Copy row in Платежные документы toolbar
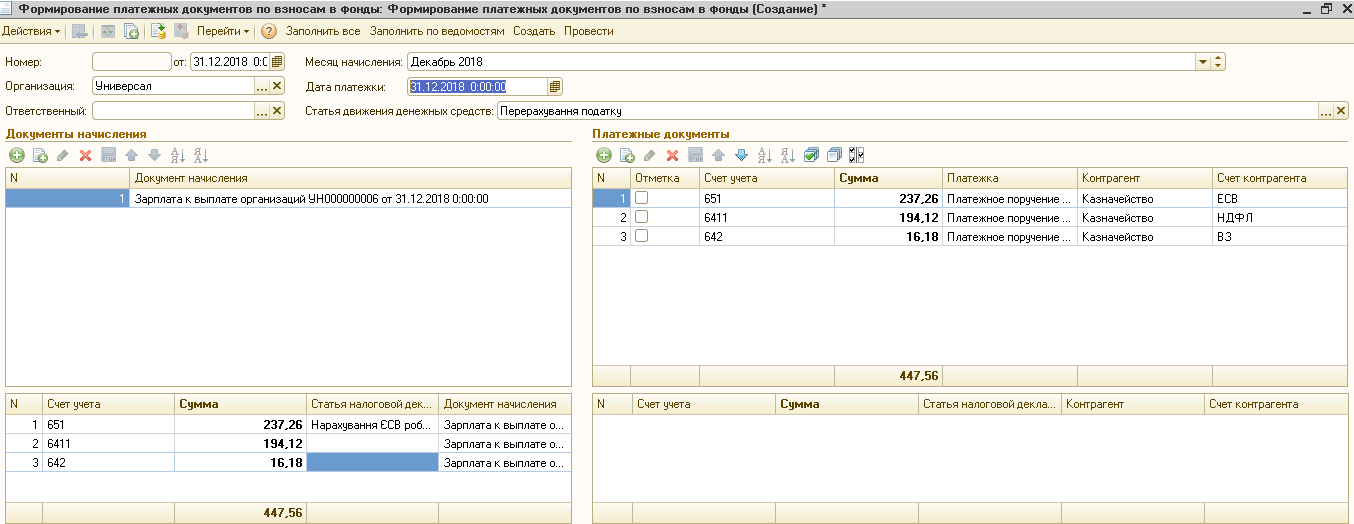Screen dimensions: 1354x524 (x=627, y=155)
